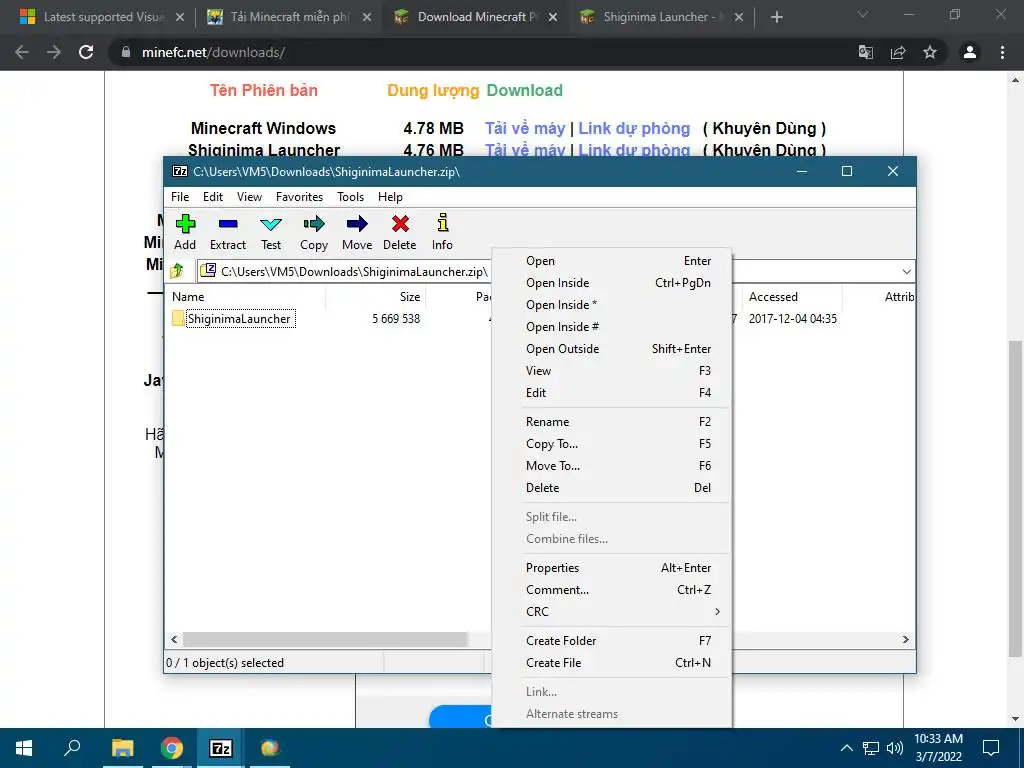
Task: Click the Move toolbar icon
Action: pos(357,224)
